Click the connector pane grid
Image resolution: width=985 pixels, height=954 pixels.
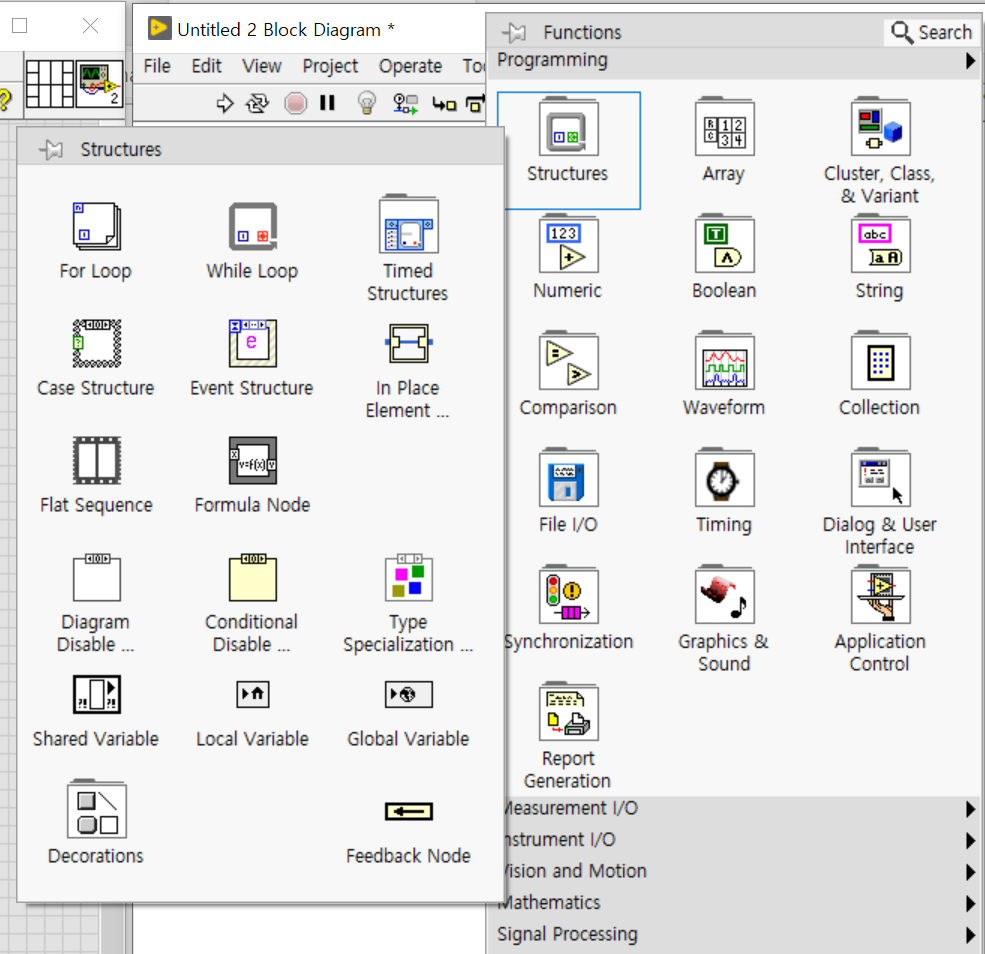coord(50,84)
